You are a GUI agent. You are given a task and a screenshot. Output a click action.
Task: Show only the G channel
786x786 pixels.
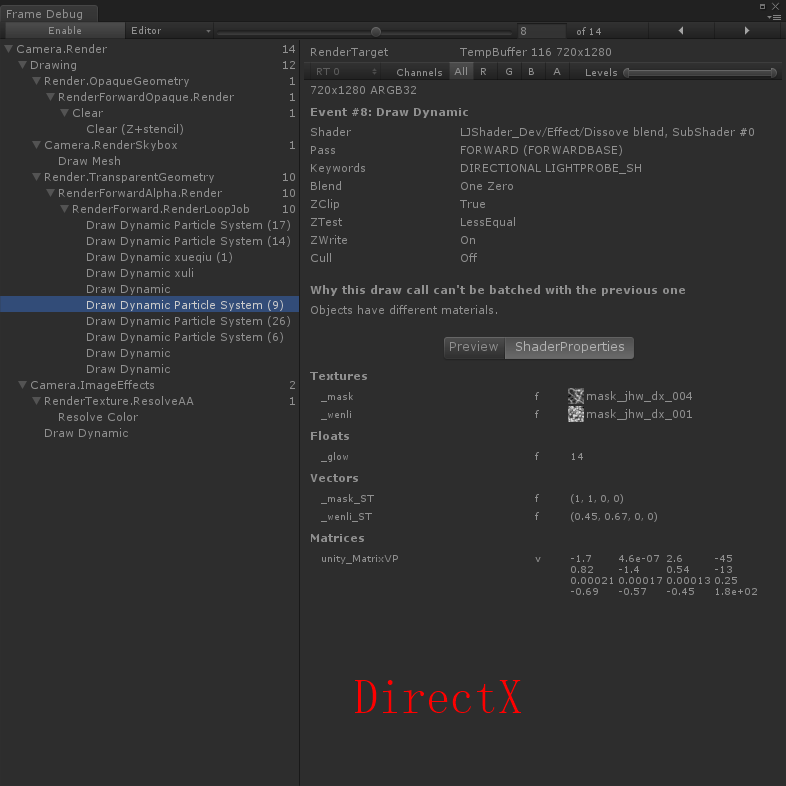(509, 72)
